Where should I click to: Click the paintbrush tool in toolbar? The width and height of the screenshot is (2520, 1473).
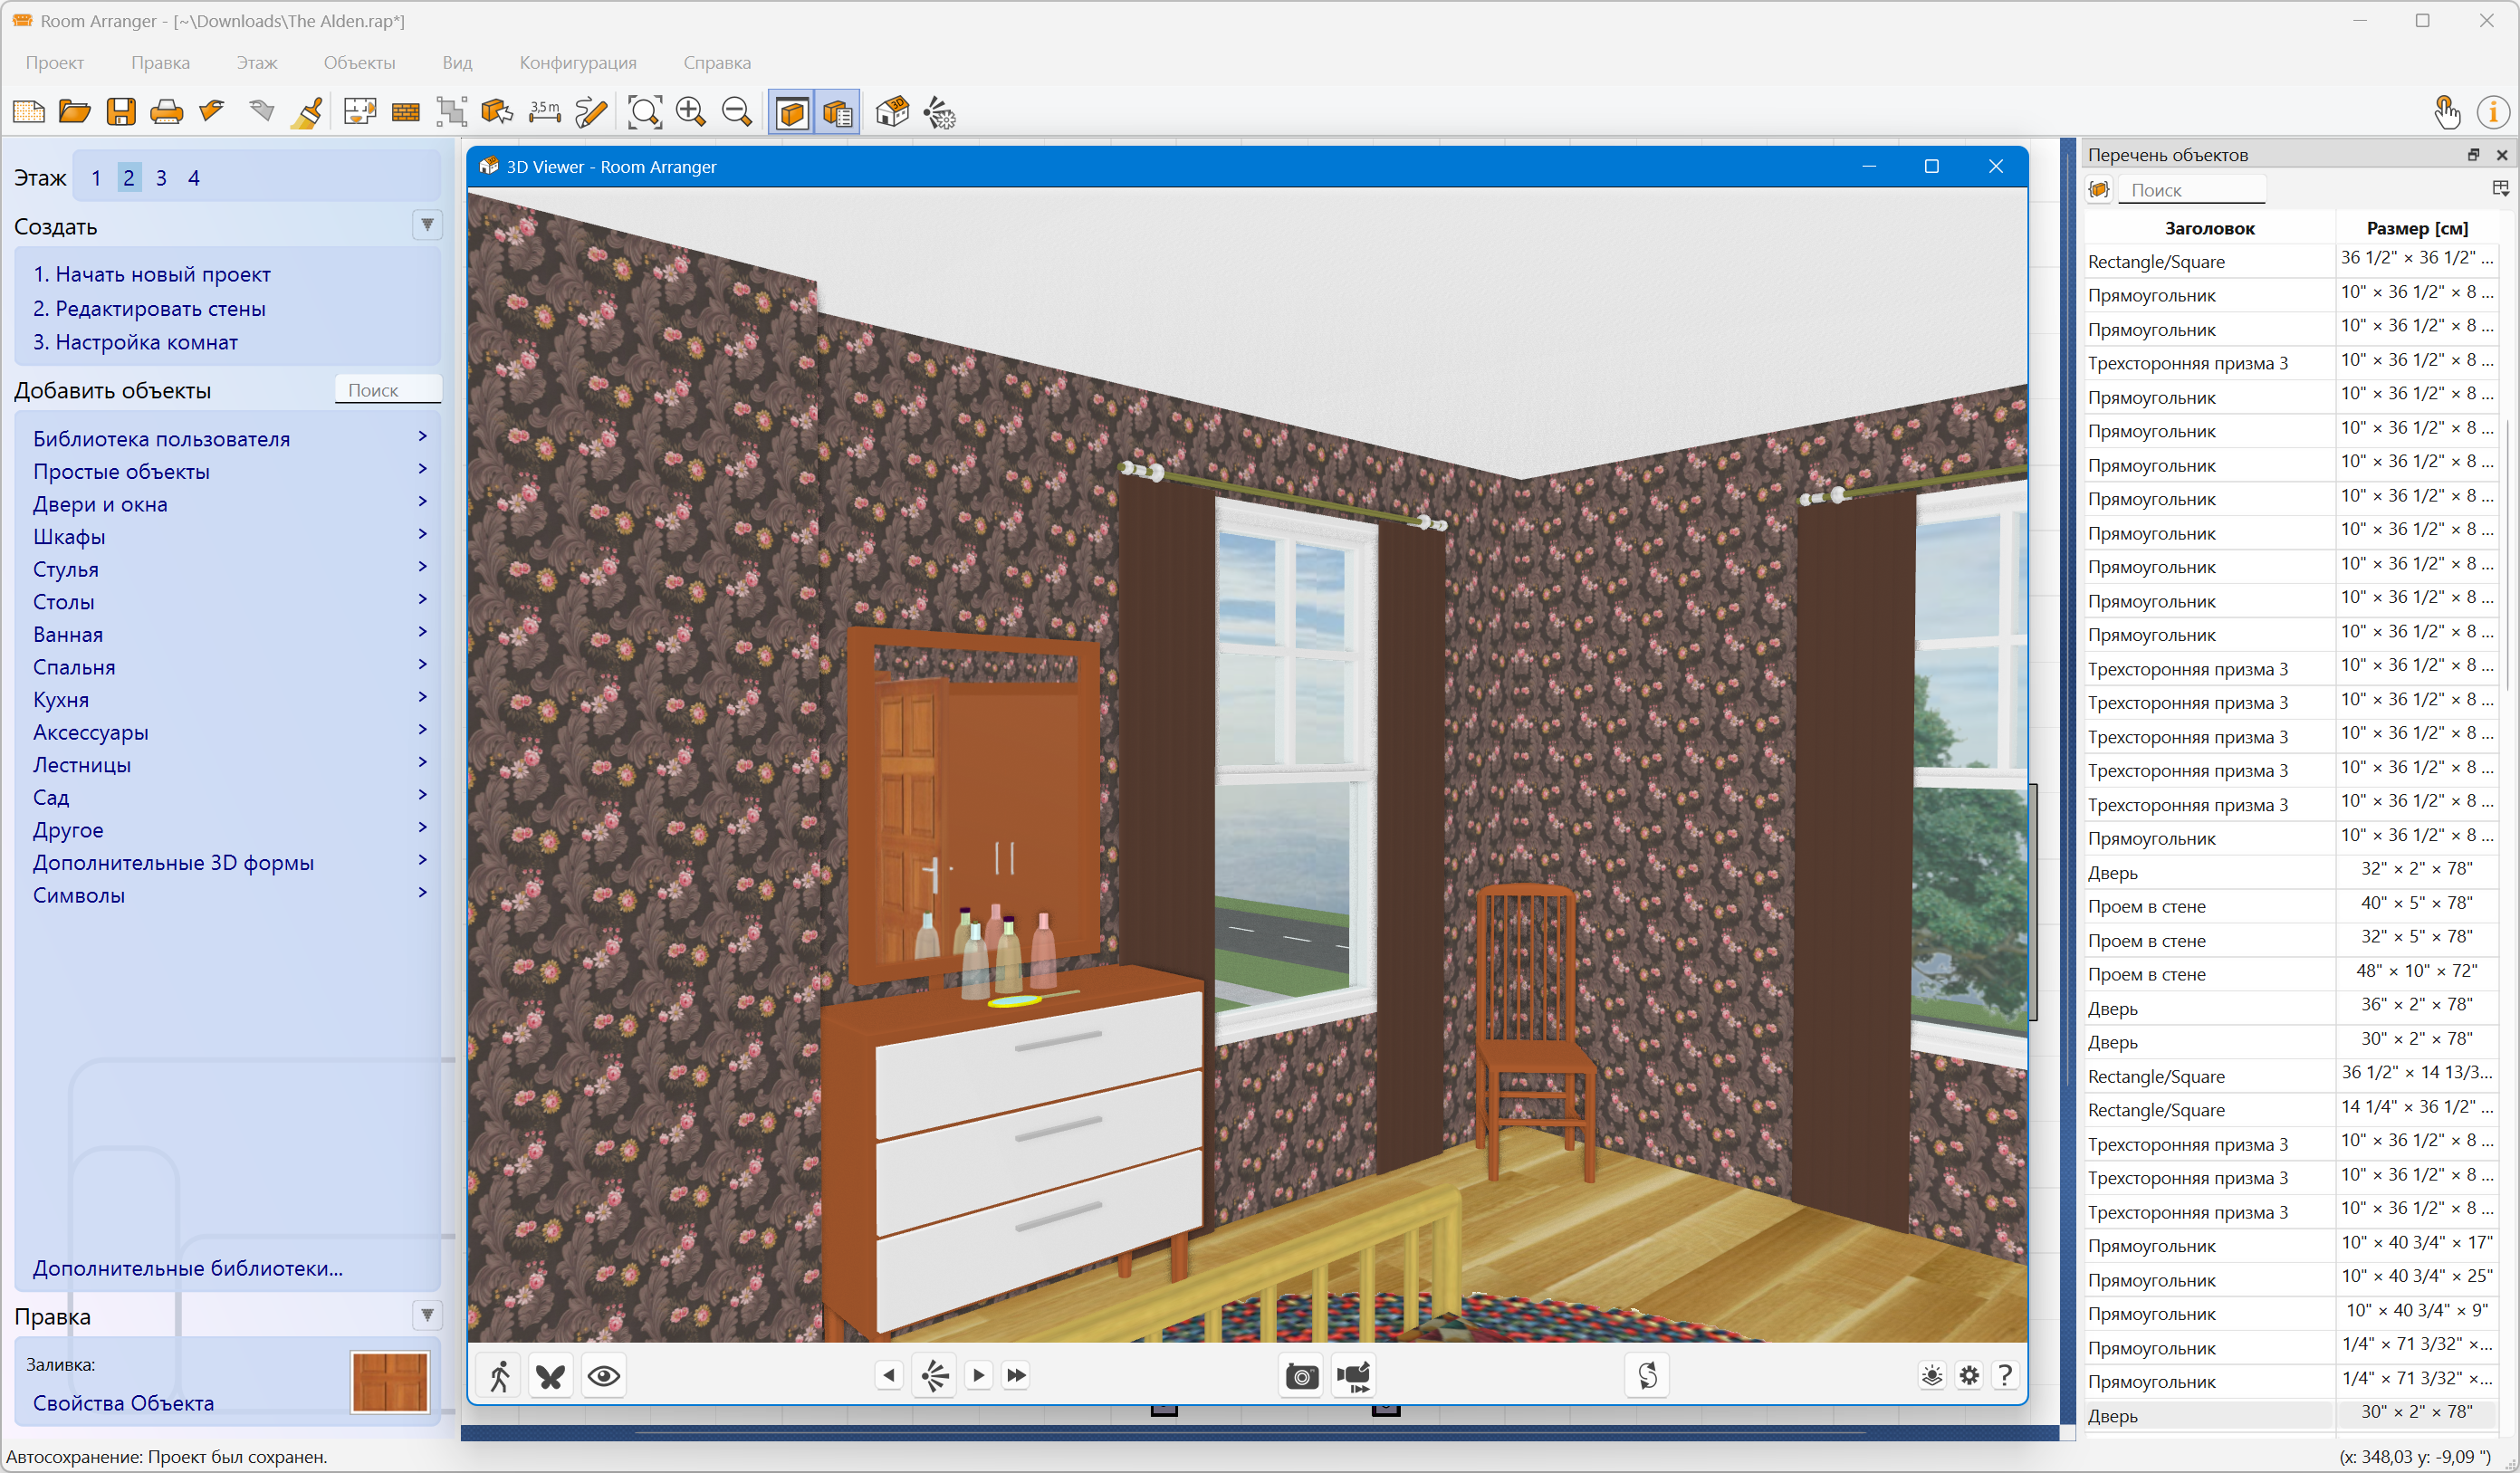[307, 112]
